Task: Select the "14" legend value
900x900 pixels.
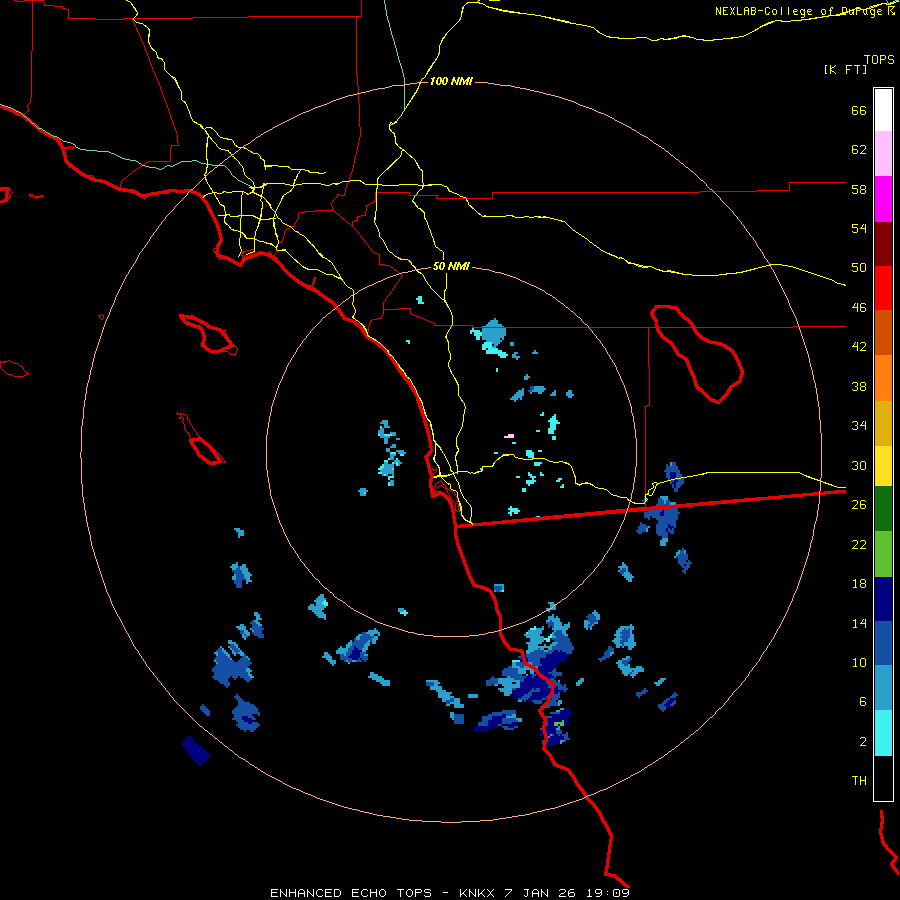Action: point(859,623)
